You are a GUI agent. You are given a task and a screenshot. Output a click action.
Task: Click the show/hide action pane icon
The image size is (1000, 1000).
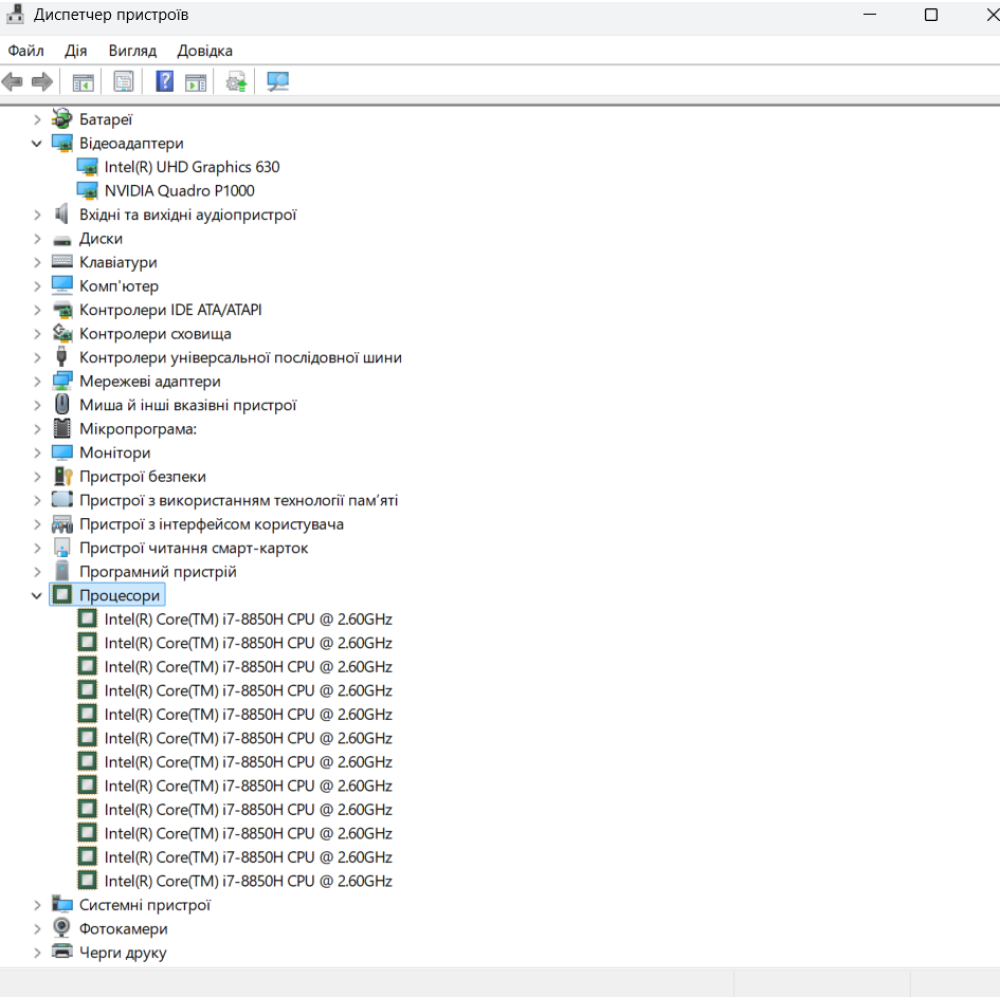(x=196, y=82)
